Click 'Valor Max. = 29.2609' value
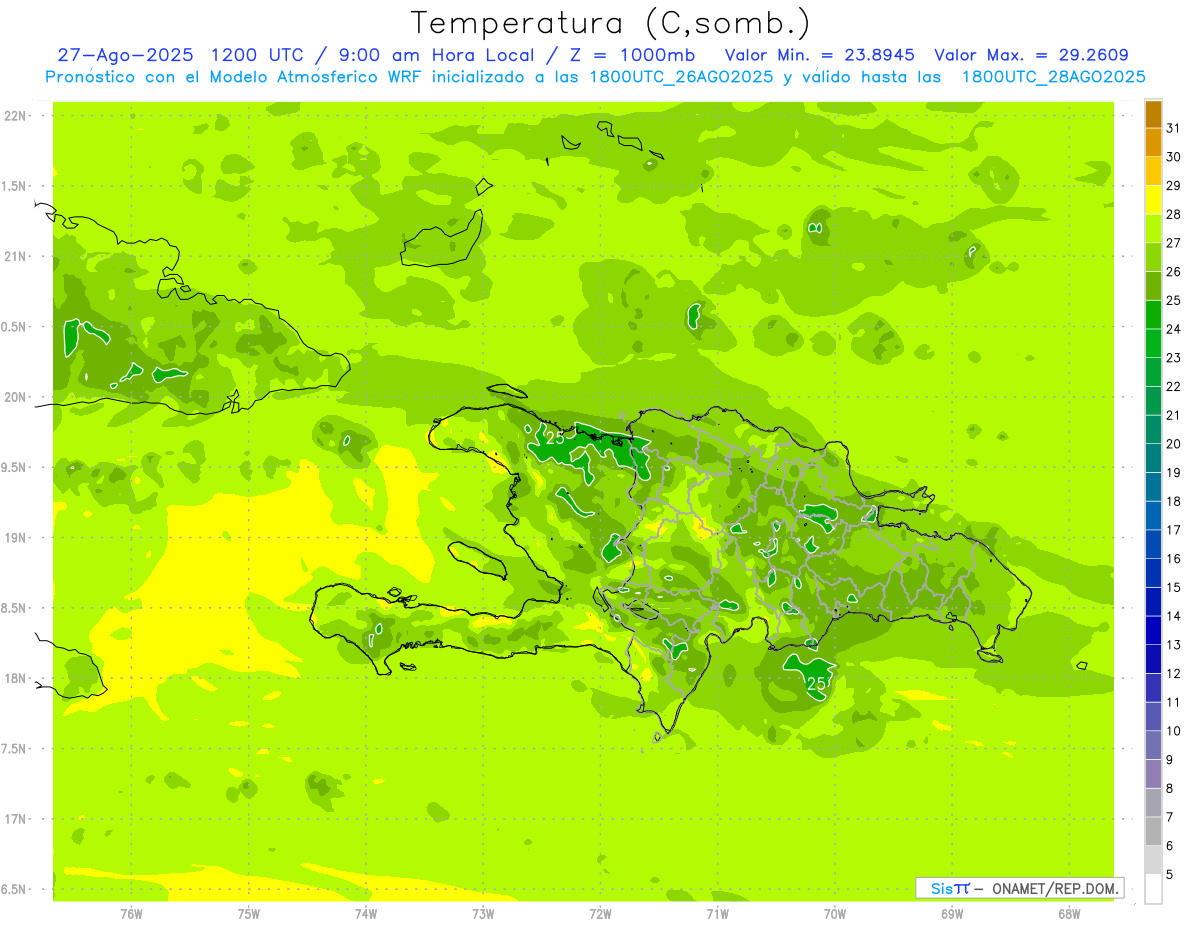 coord(1031,55)
